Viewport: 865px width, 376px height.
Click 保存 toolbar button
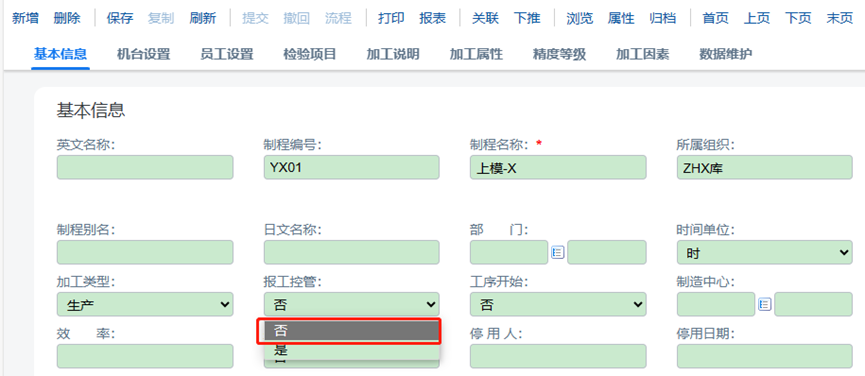(x=120, y=18)
